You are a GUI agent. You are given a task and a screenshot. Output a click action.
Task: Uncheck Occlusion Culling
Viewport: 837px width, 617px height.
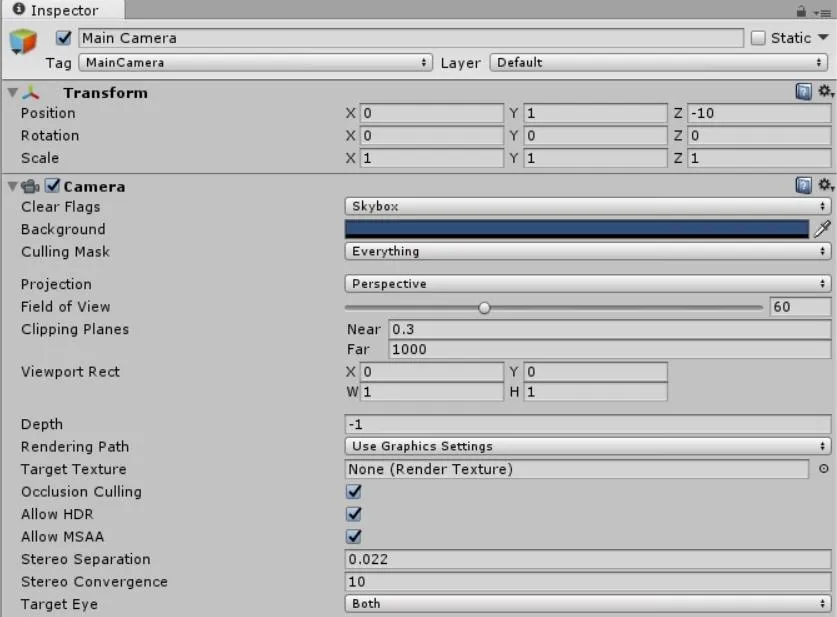point(354,491)
